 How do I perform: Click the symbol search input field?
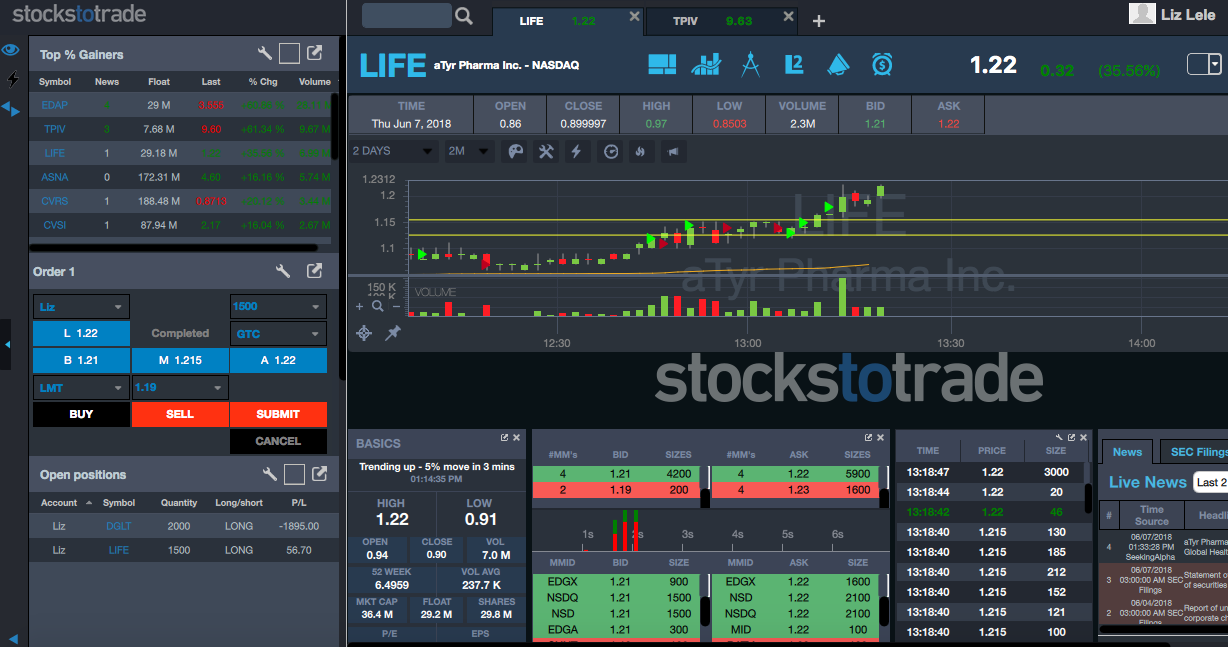(406, 15)
